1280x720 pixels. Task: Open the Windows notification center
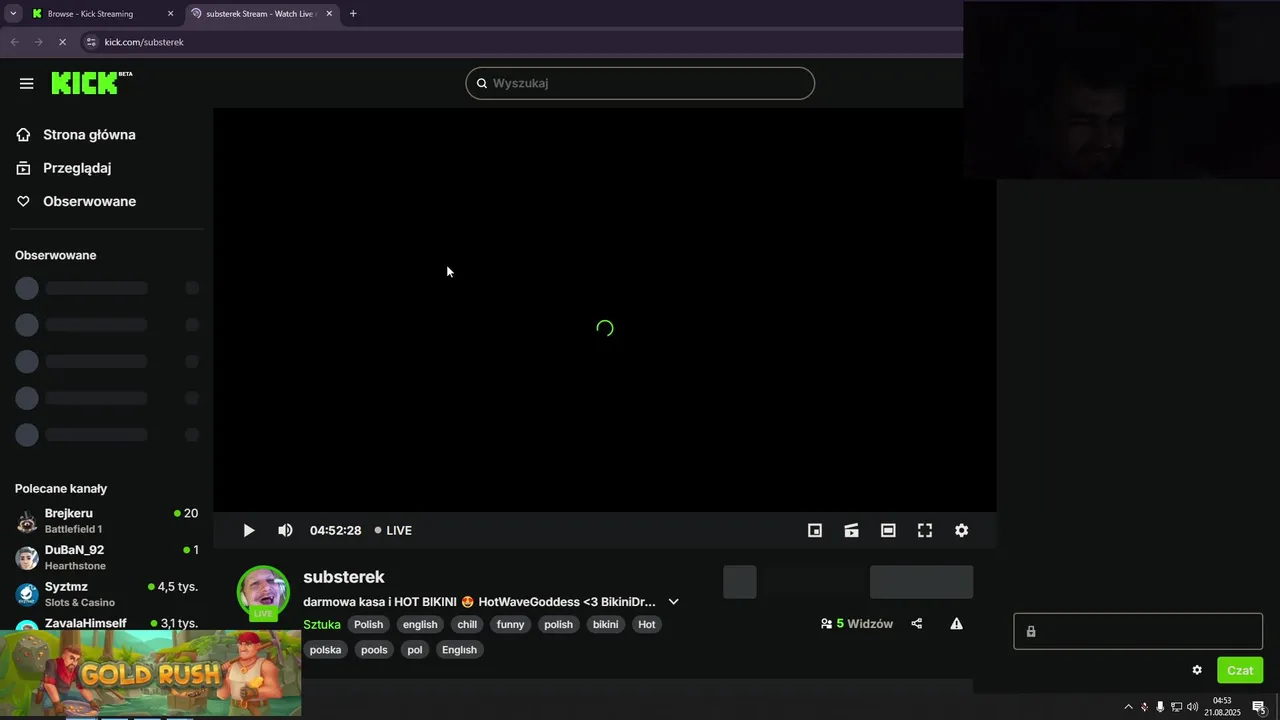click(1259, 708)
